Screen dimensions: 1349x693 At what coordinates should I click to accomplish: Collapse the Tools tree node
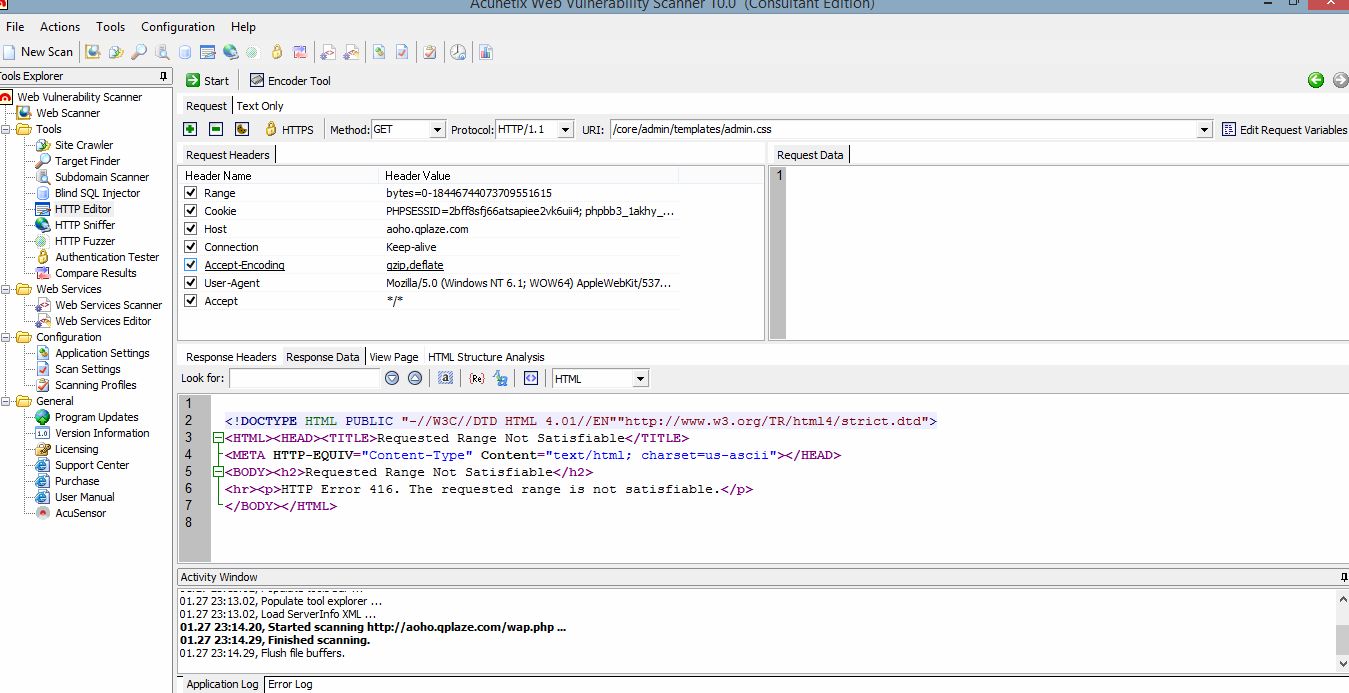tap(6, 129)
